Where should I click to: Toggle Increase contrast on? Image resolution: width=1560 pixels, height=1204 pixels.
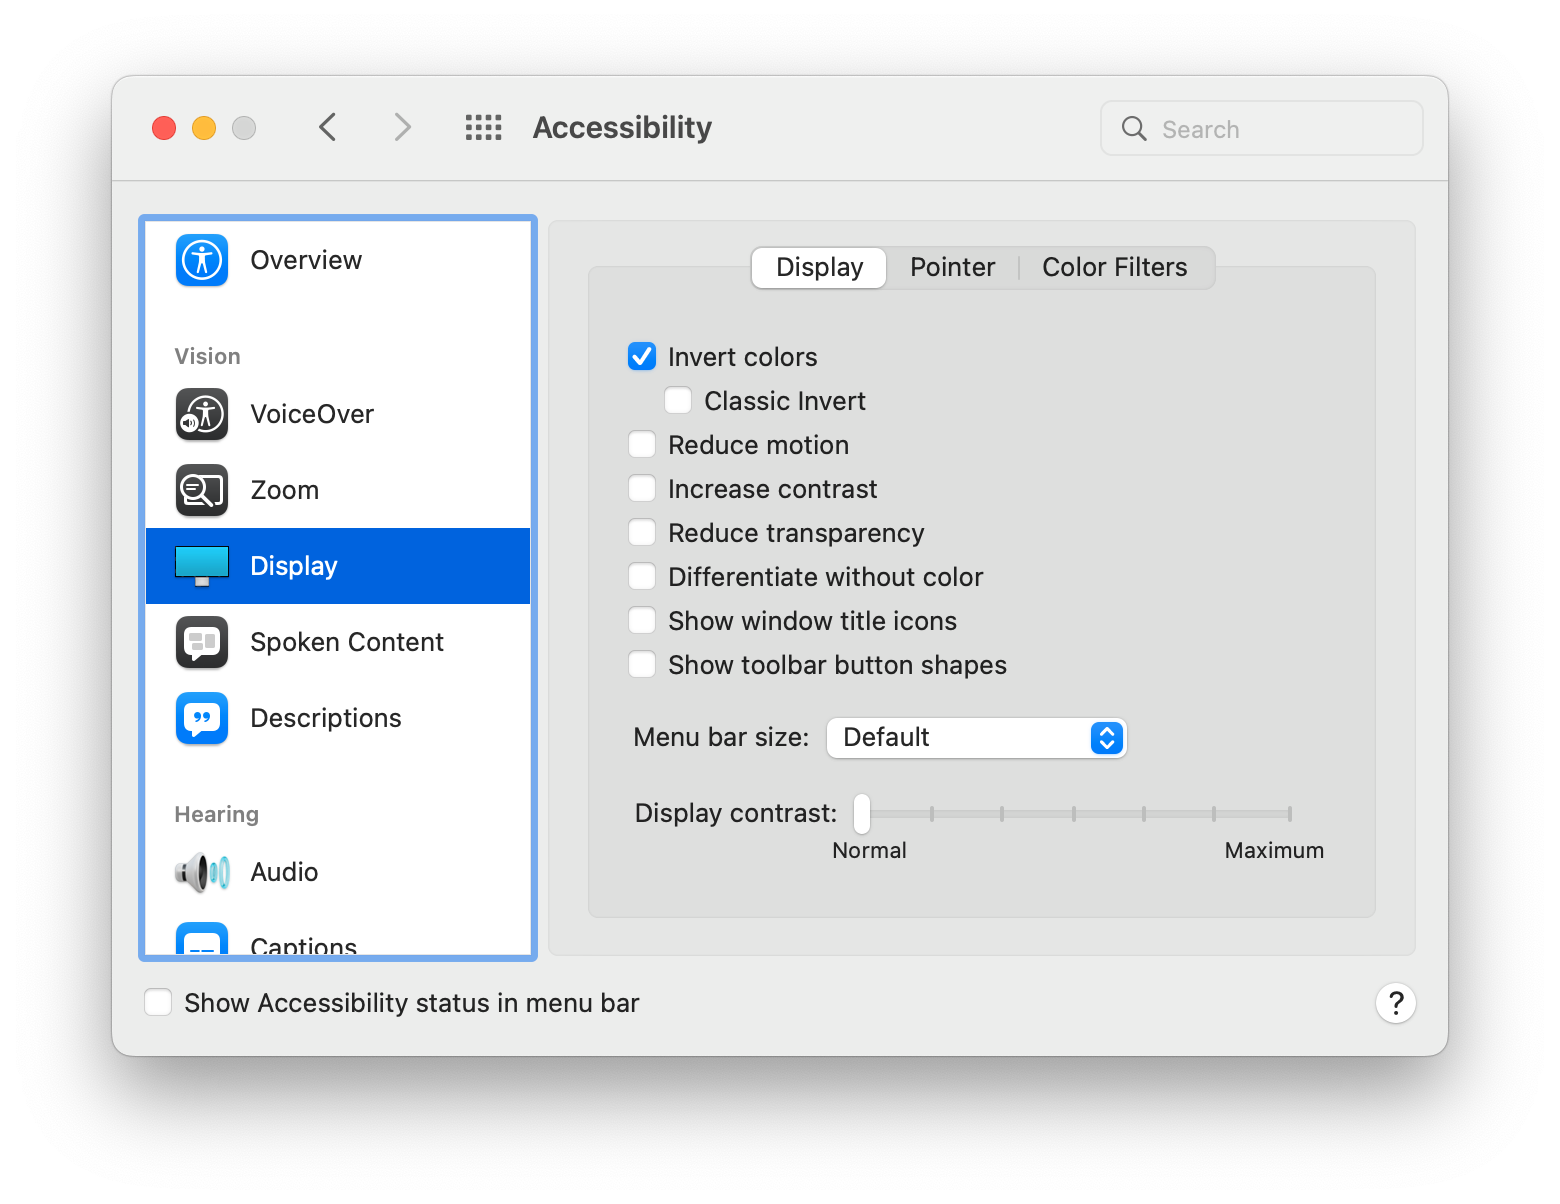641,488
